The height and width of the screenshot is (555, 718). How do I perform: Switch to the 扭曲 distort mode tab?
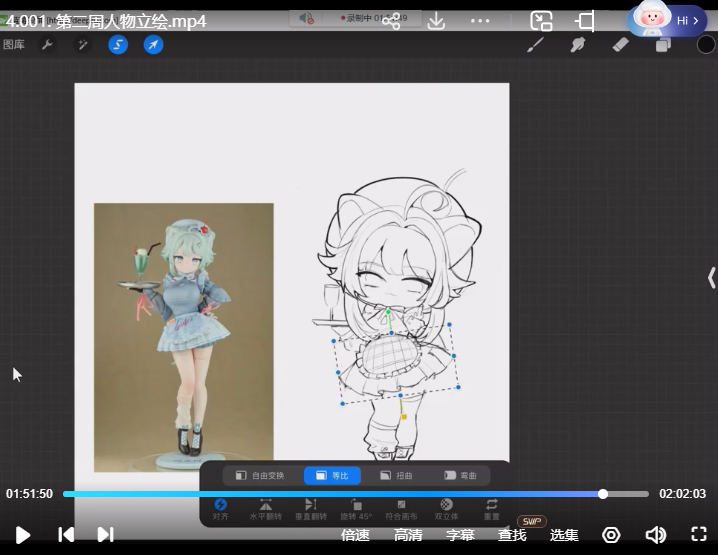click(396, 475)
